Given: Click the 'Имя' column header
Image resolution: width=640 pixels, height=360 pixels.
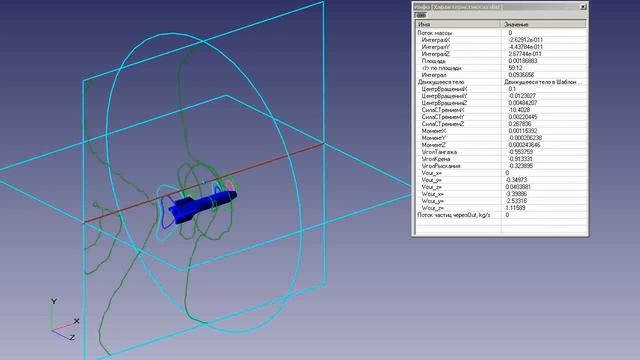Looking at the screenshot, I should click(x=458, y=24).
